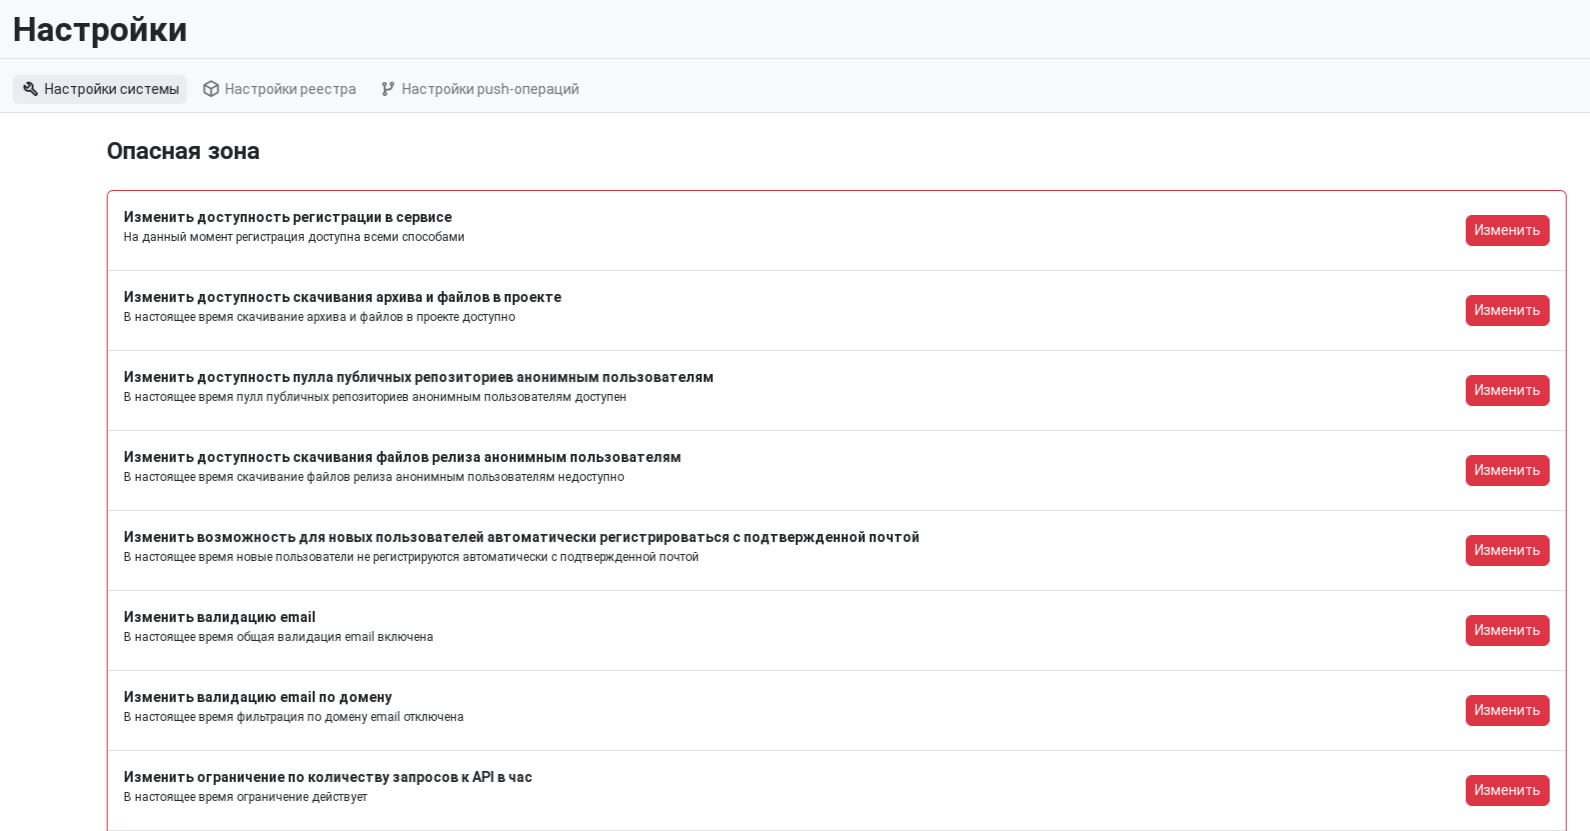Image resolution: width=1590 pixels, height=831 pixels.
Task: Click title Изменить ограничение по количеству запросов к API
Action: point(328,777)
